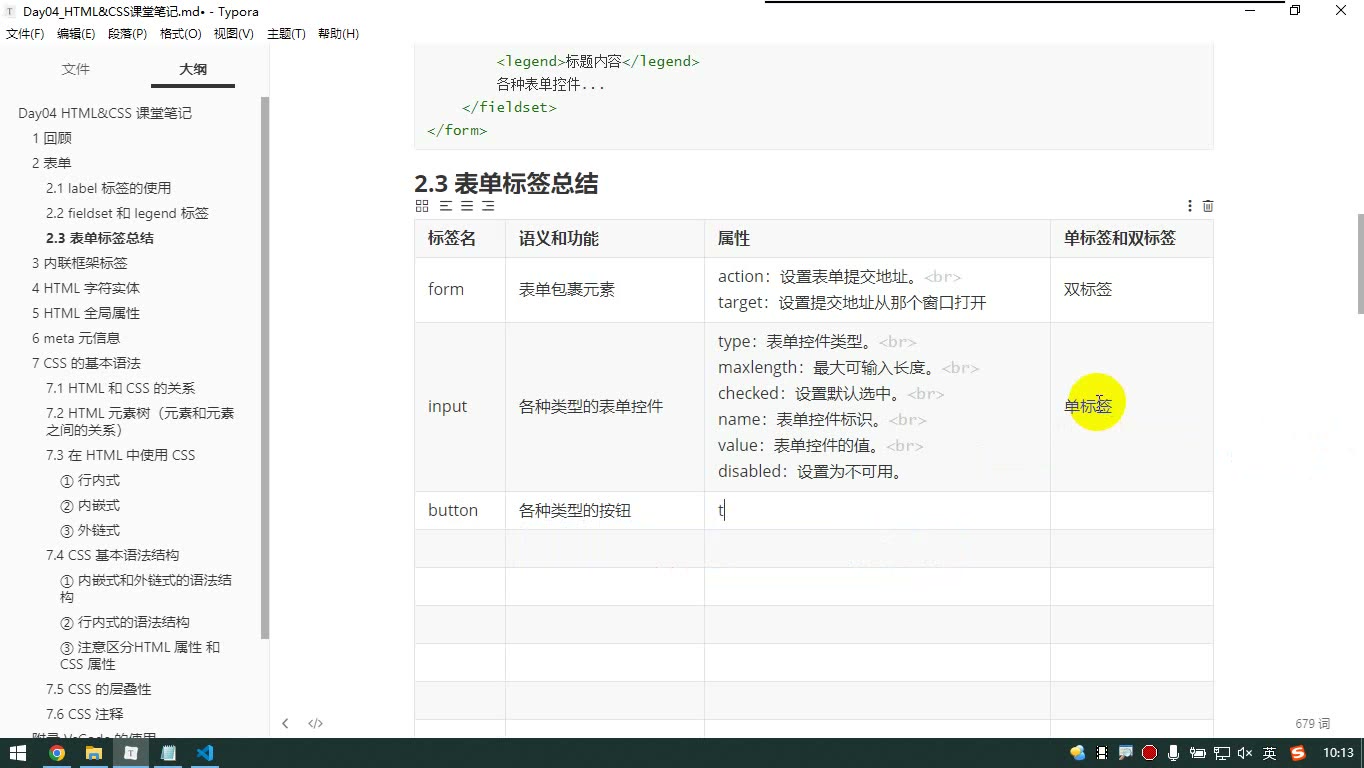Switch to Google Chrome in the taskbar
Viewport: 1364px width, 768px height.
(x=57, y=753)
